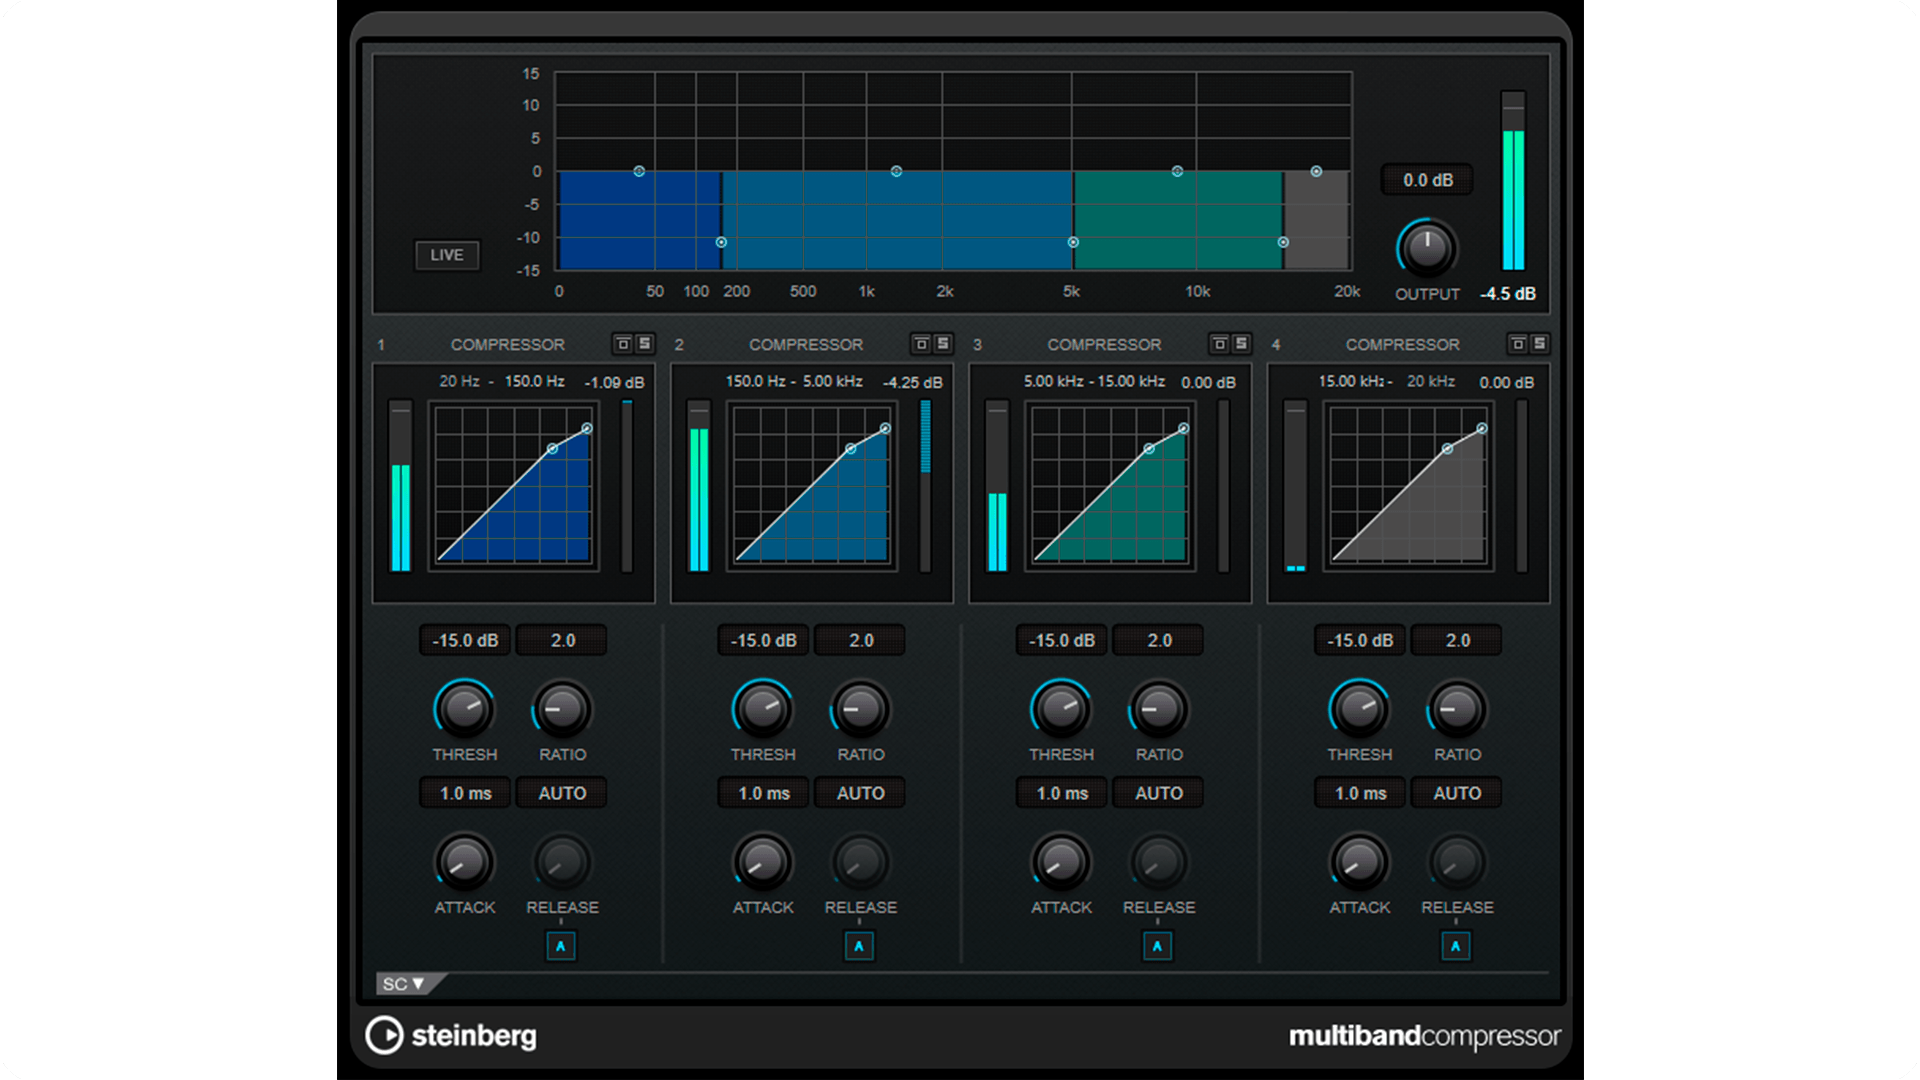Click band 3 attack value 1.0 ms field
This screenshot has width=1920, height=1080.
[1061, 793]
